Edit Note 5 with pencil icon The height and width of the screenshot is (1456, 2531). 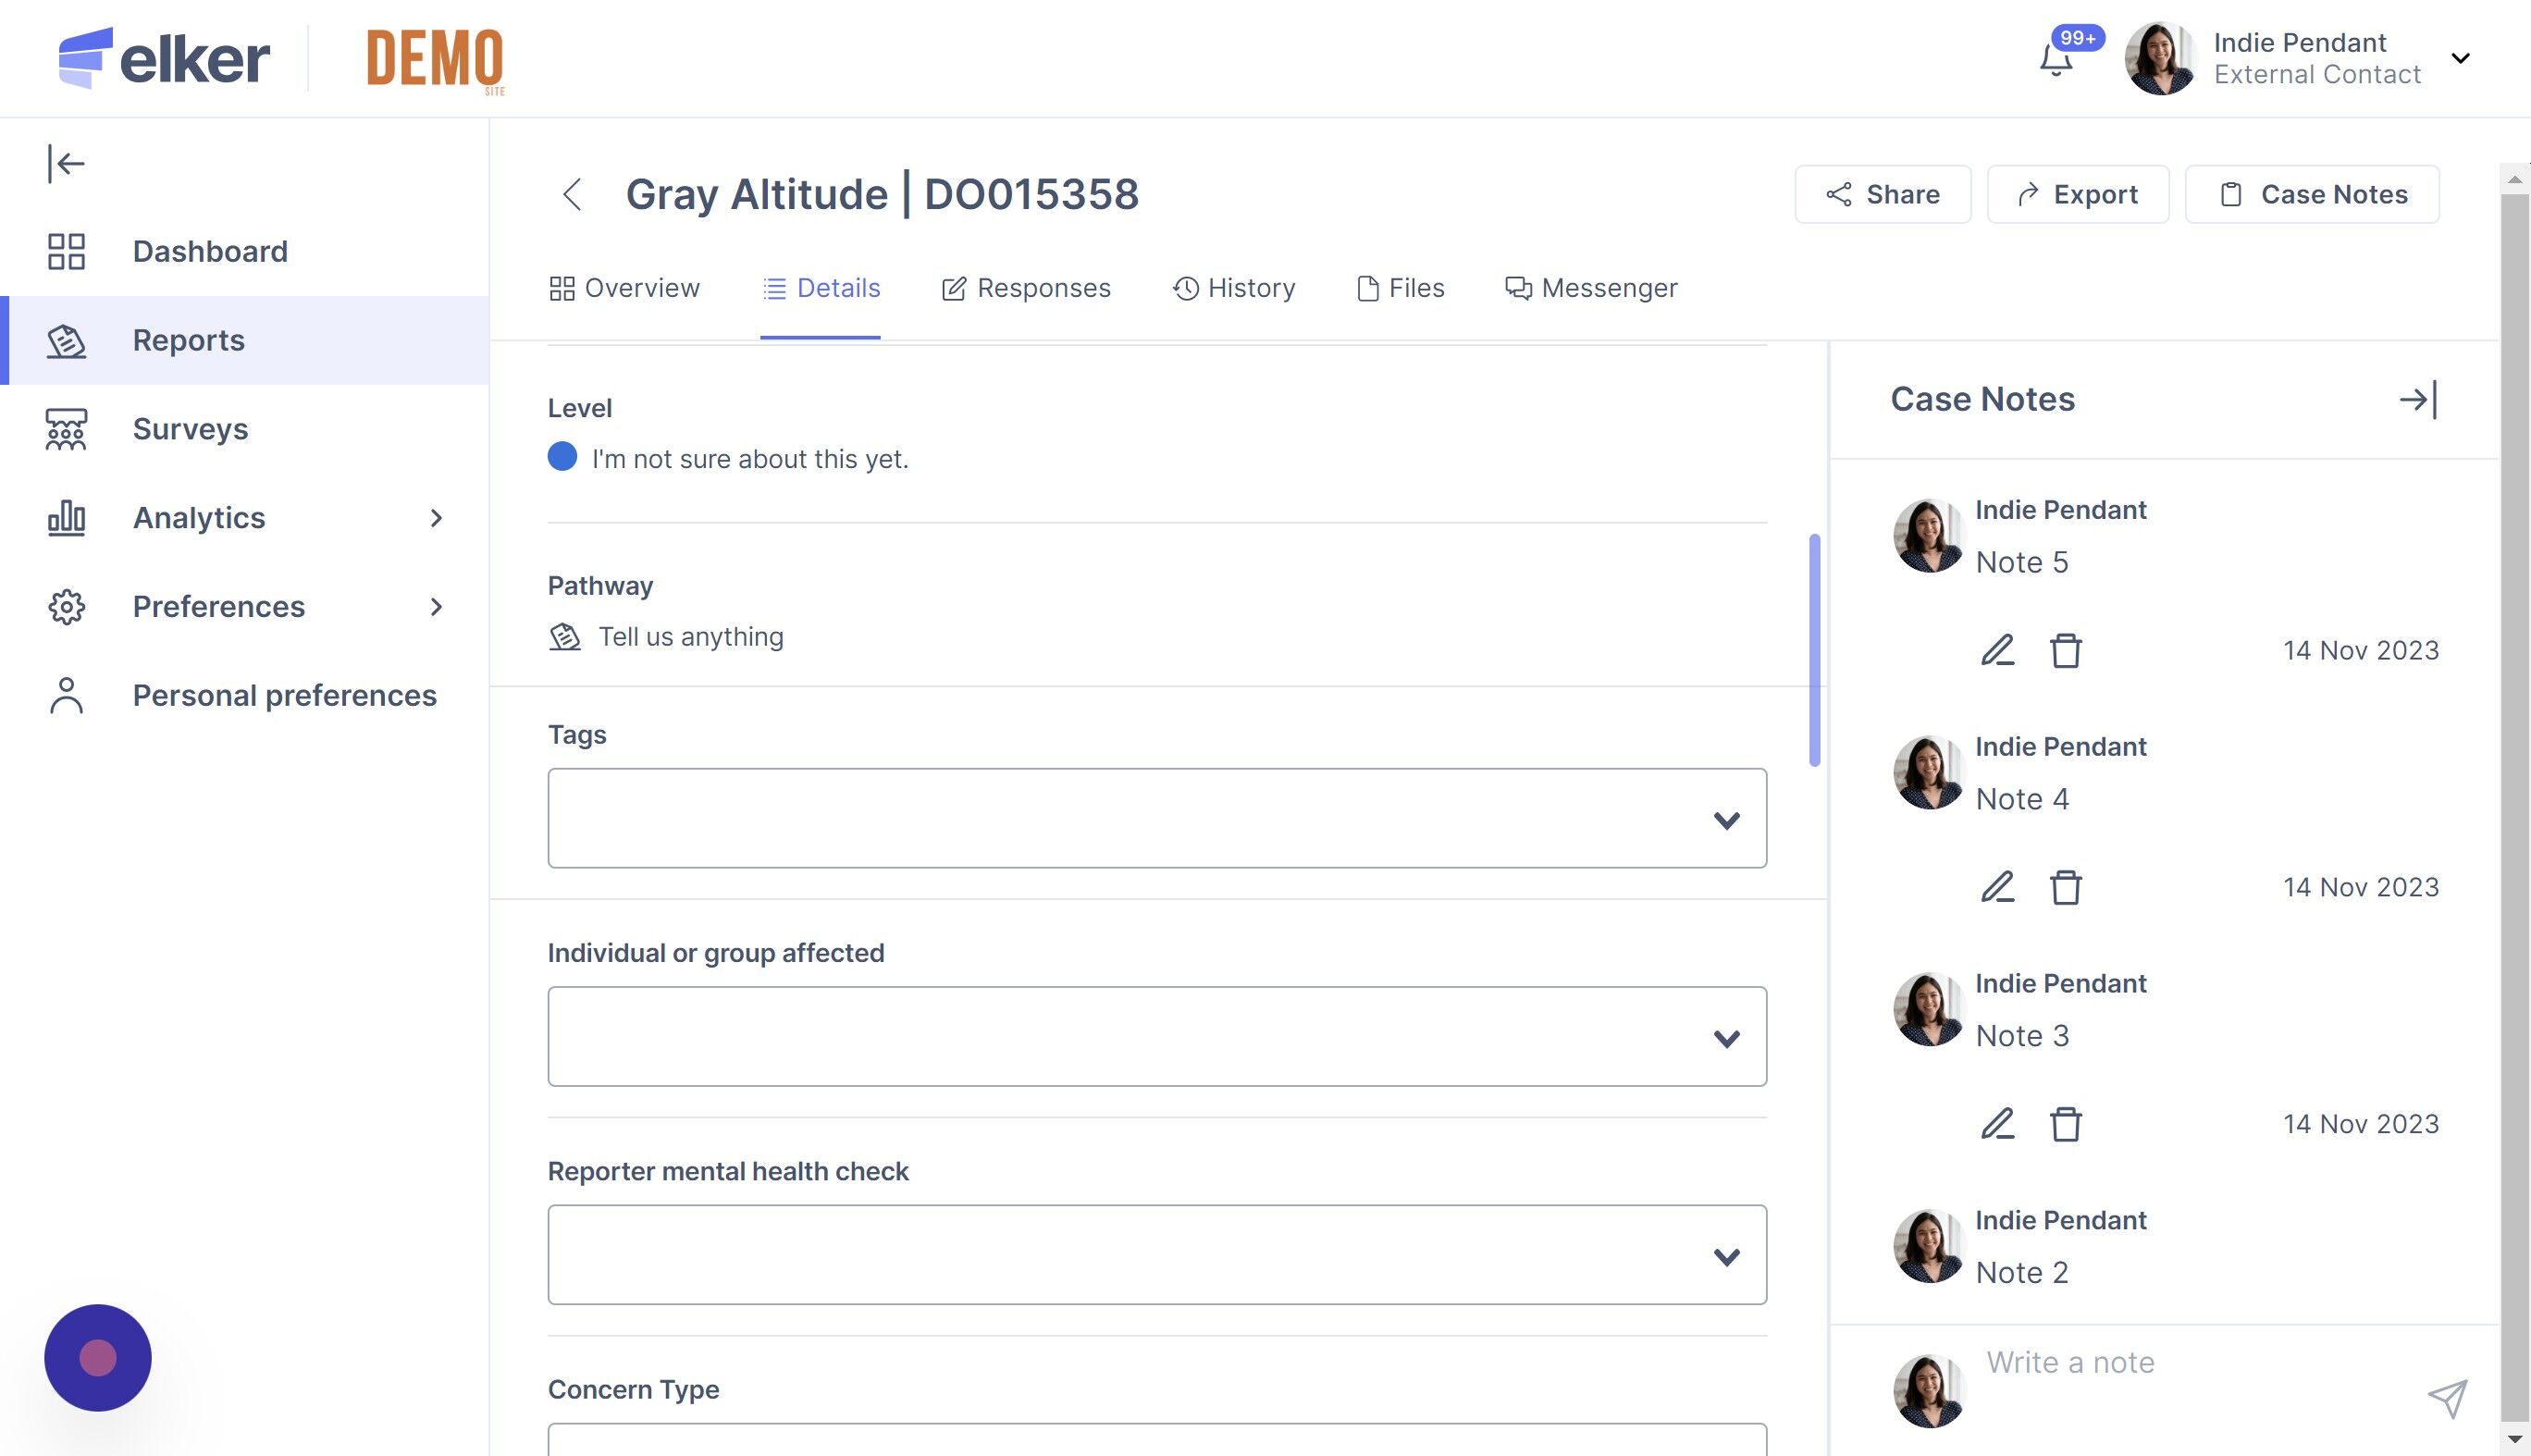point(1997,650)
